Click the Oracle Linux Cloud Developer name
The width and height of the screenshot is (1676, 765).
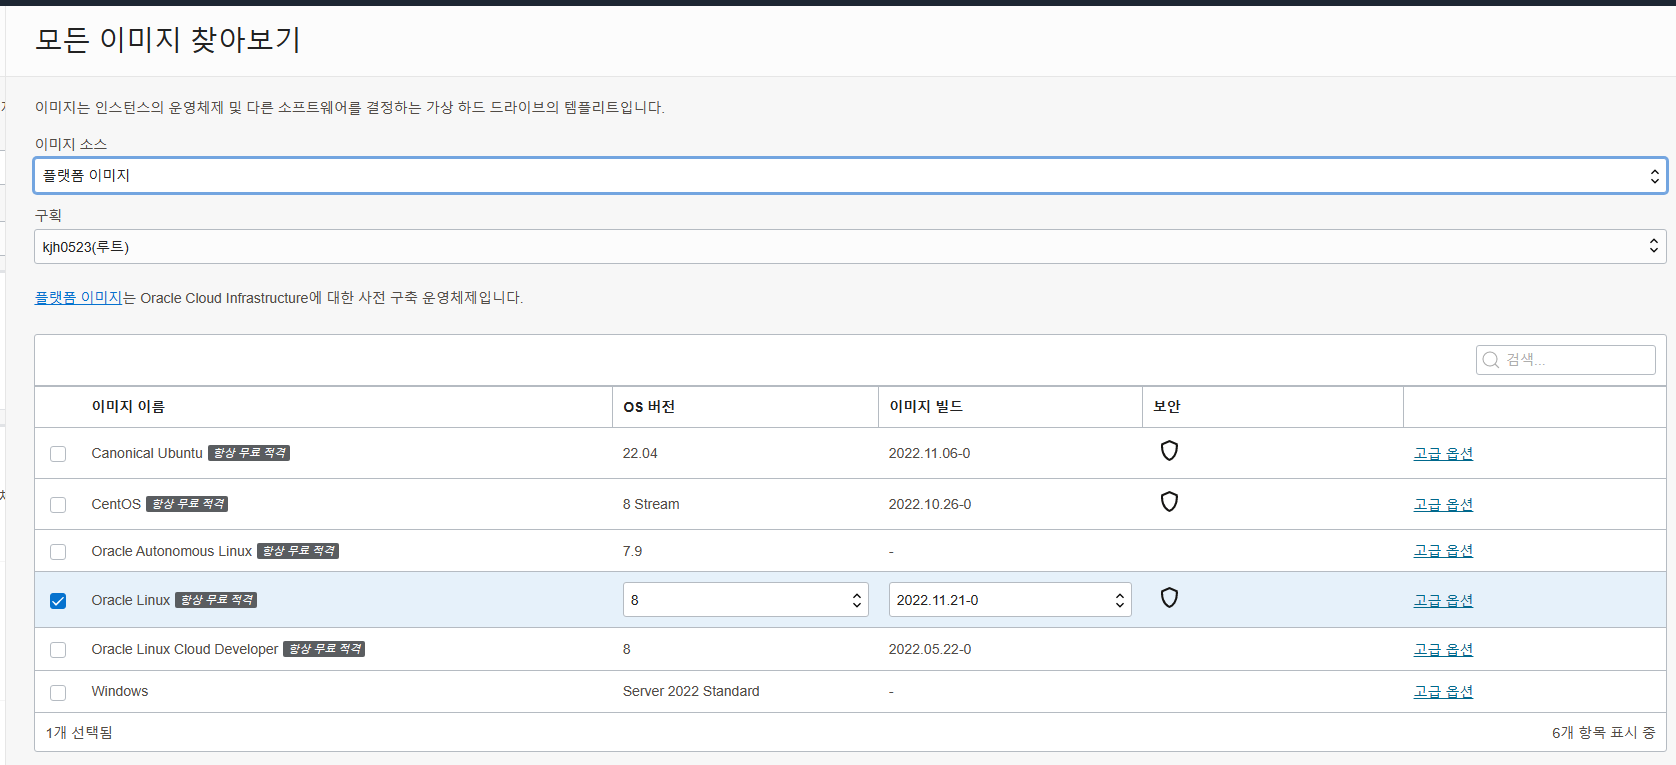tap(185, 649)
